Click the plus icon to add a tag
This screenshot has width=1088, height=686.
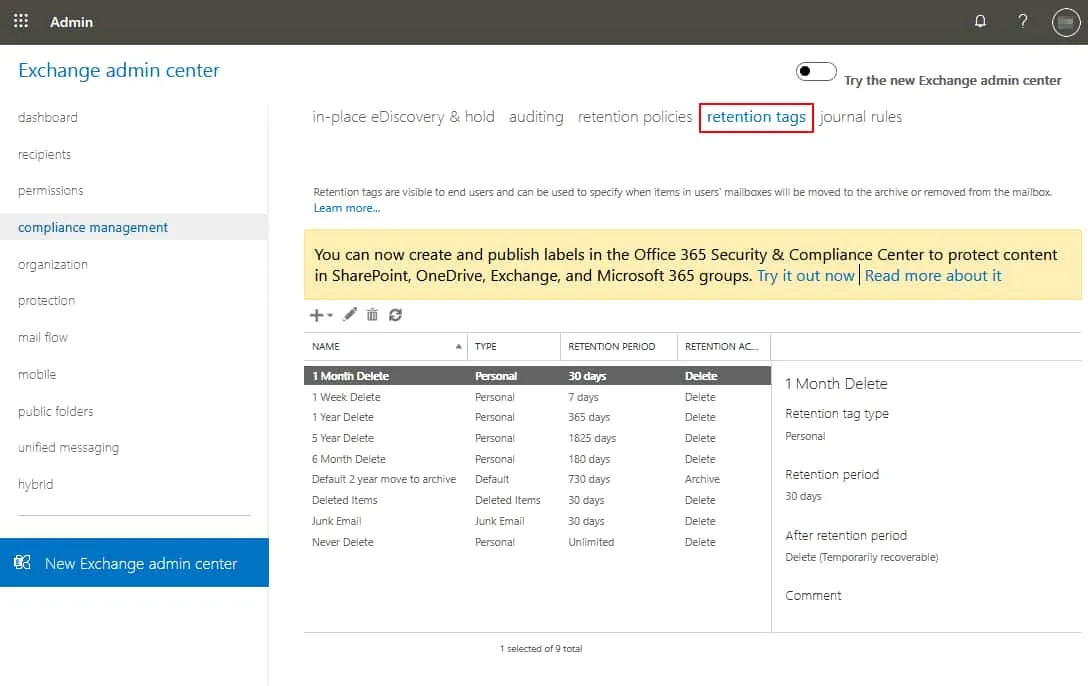[x=317, y=315]
